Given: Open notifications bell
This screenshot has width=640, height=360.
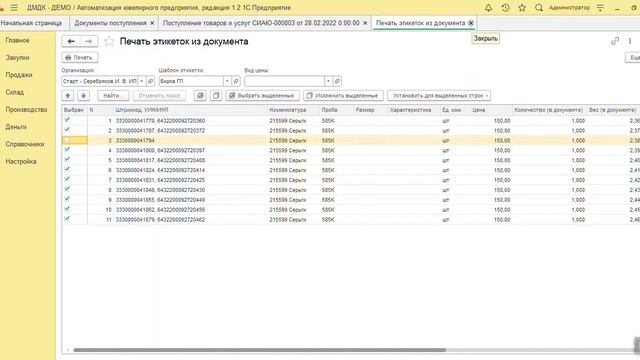Looking at the screenshot, I should coord(488,8).
